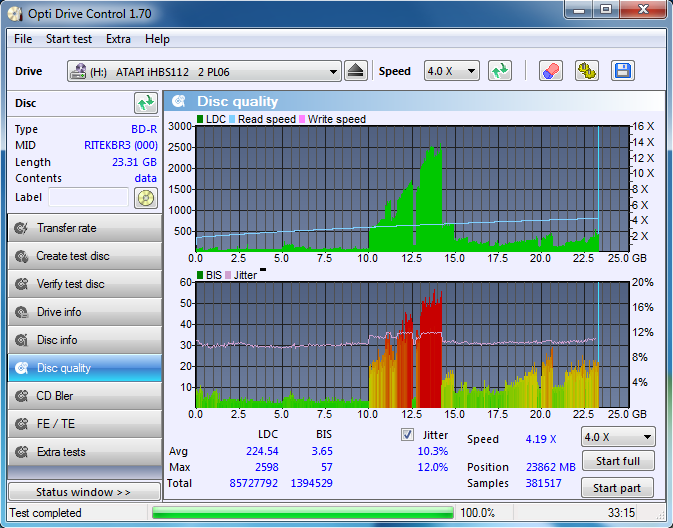Click the LDC Total value 85727792
Screen dimensions: 673x528
[x=253, y=483]
